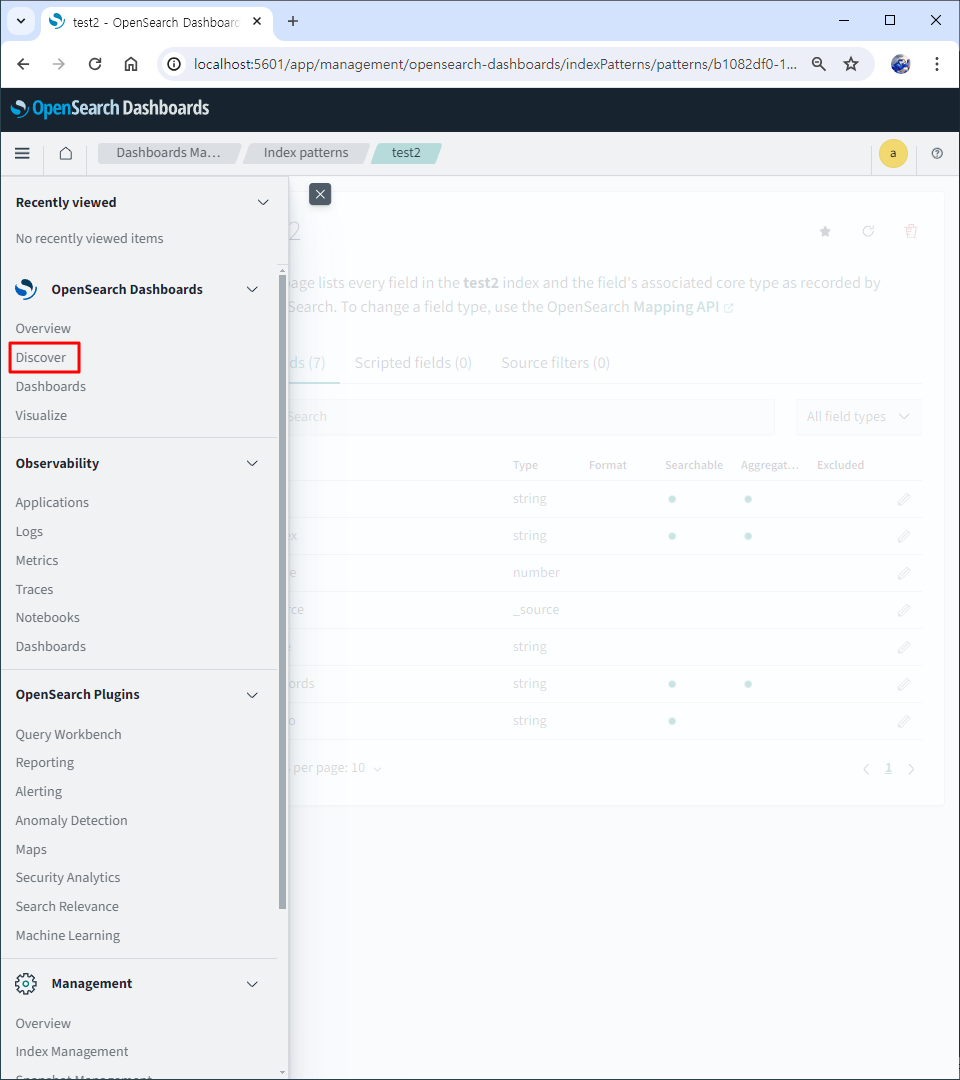Go to next page of fields

tap(911, 769)
